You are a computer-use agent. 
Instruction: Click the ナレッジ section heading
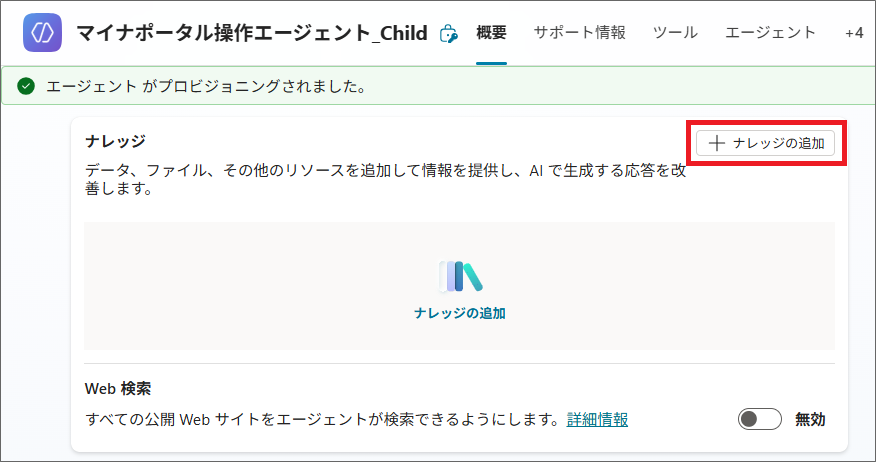click(116, 141)
